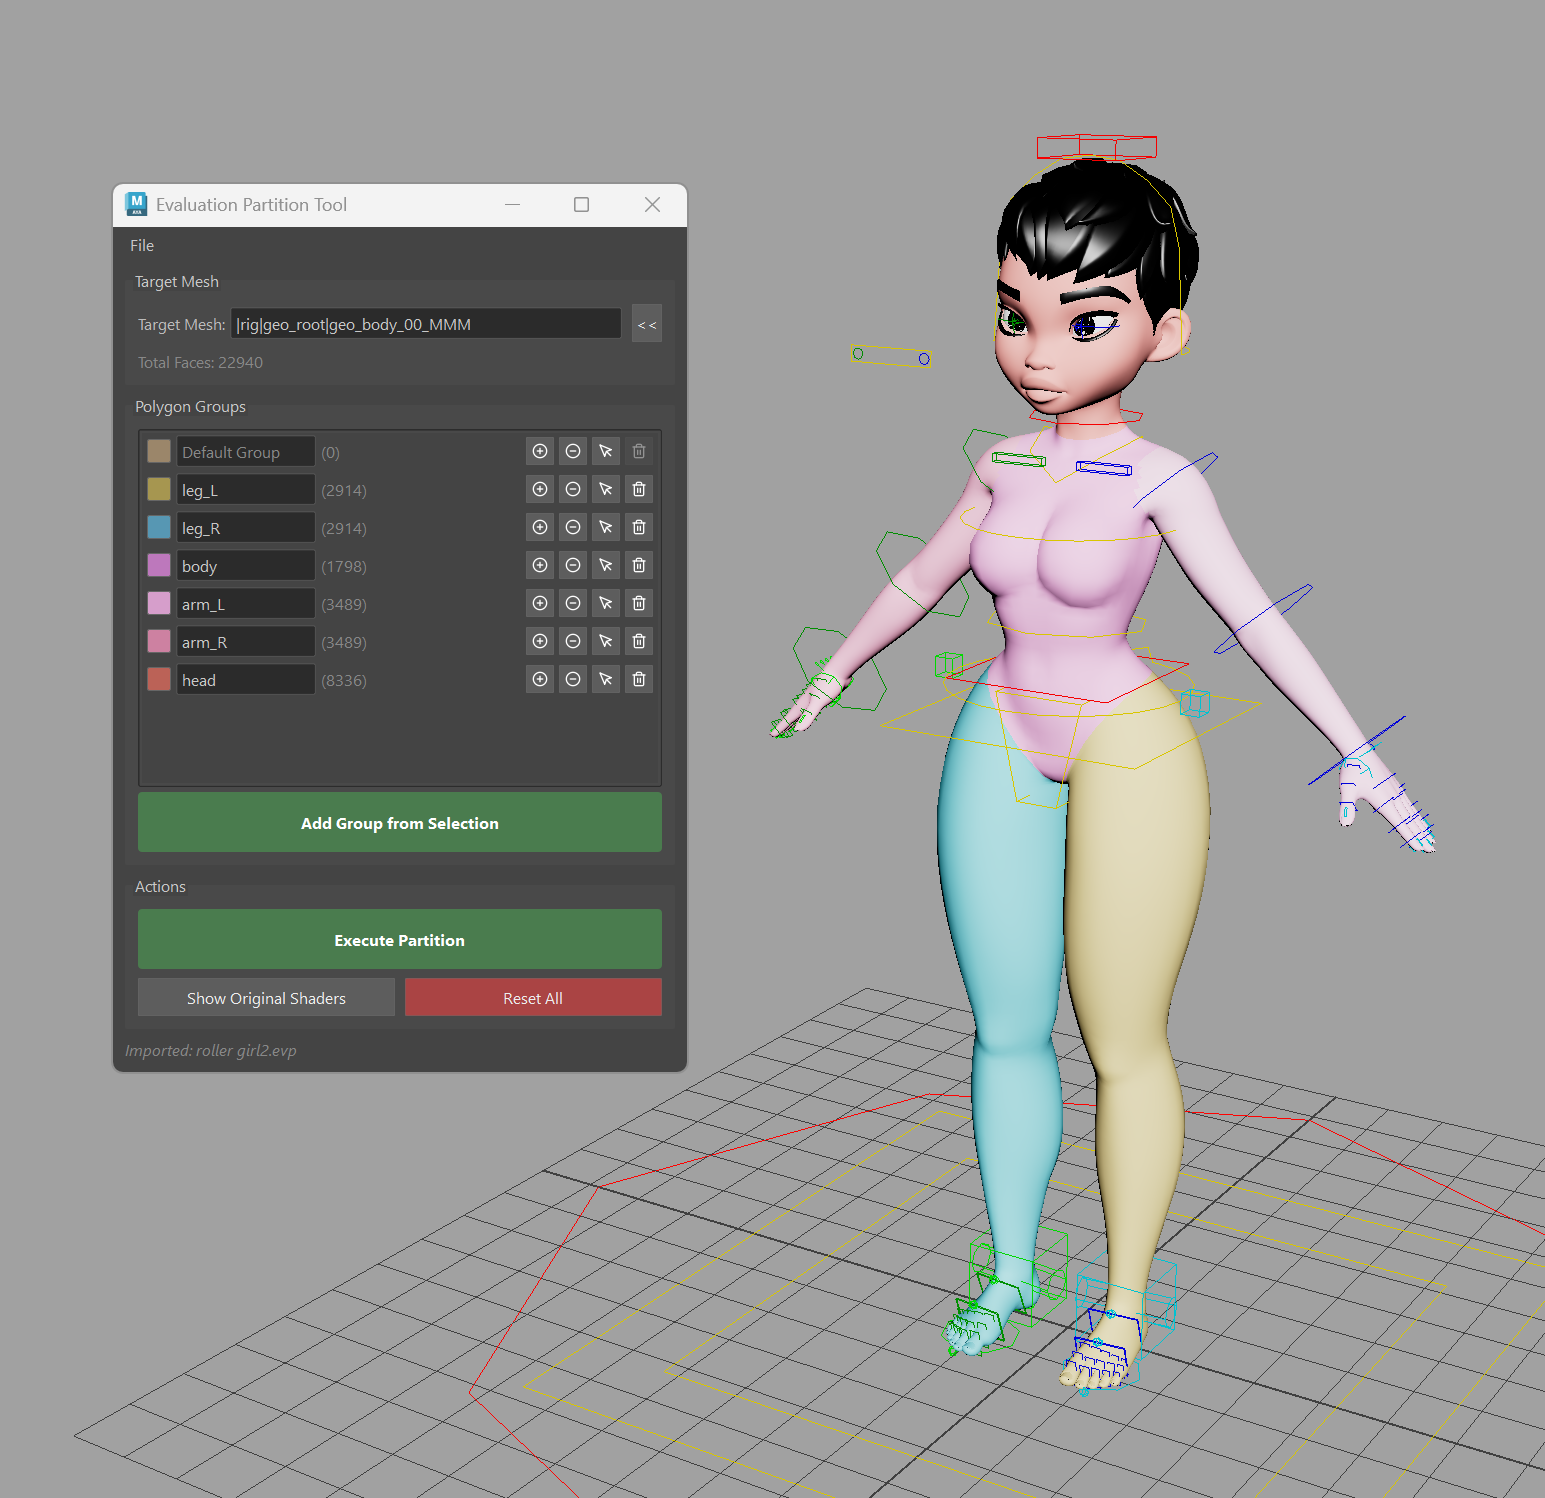Click Add Group from Selection
Viewport: 1545px width, 1498px height.
tap(399, 822)
